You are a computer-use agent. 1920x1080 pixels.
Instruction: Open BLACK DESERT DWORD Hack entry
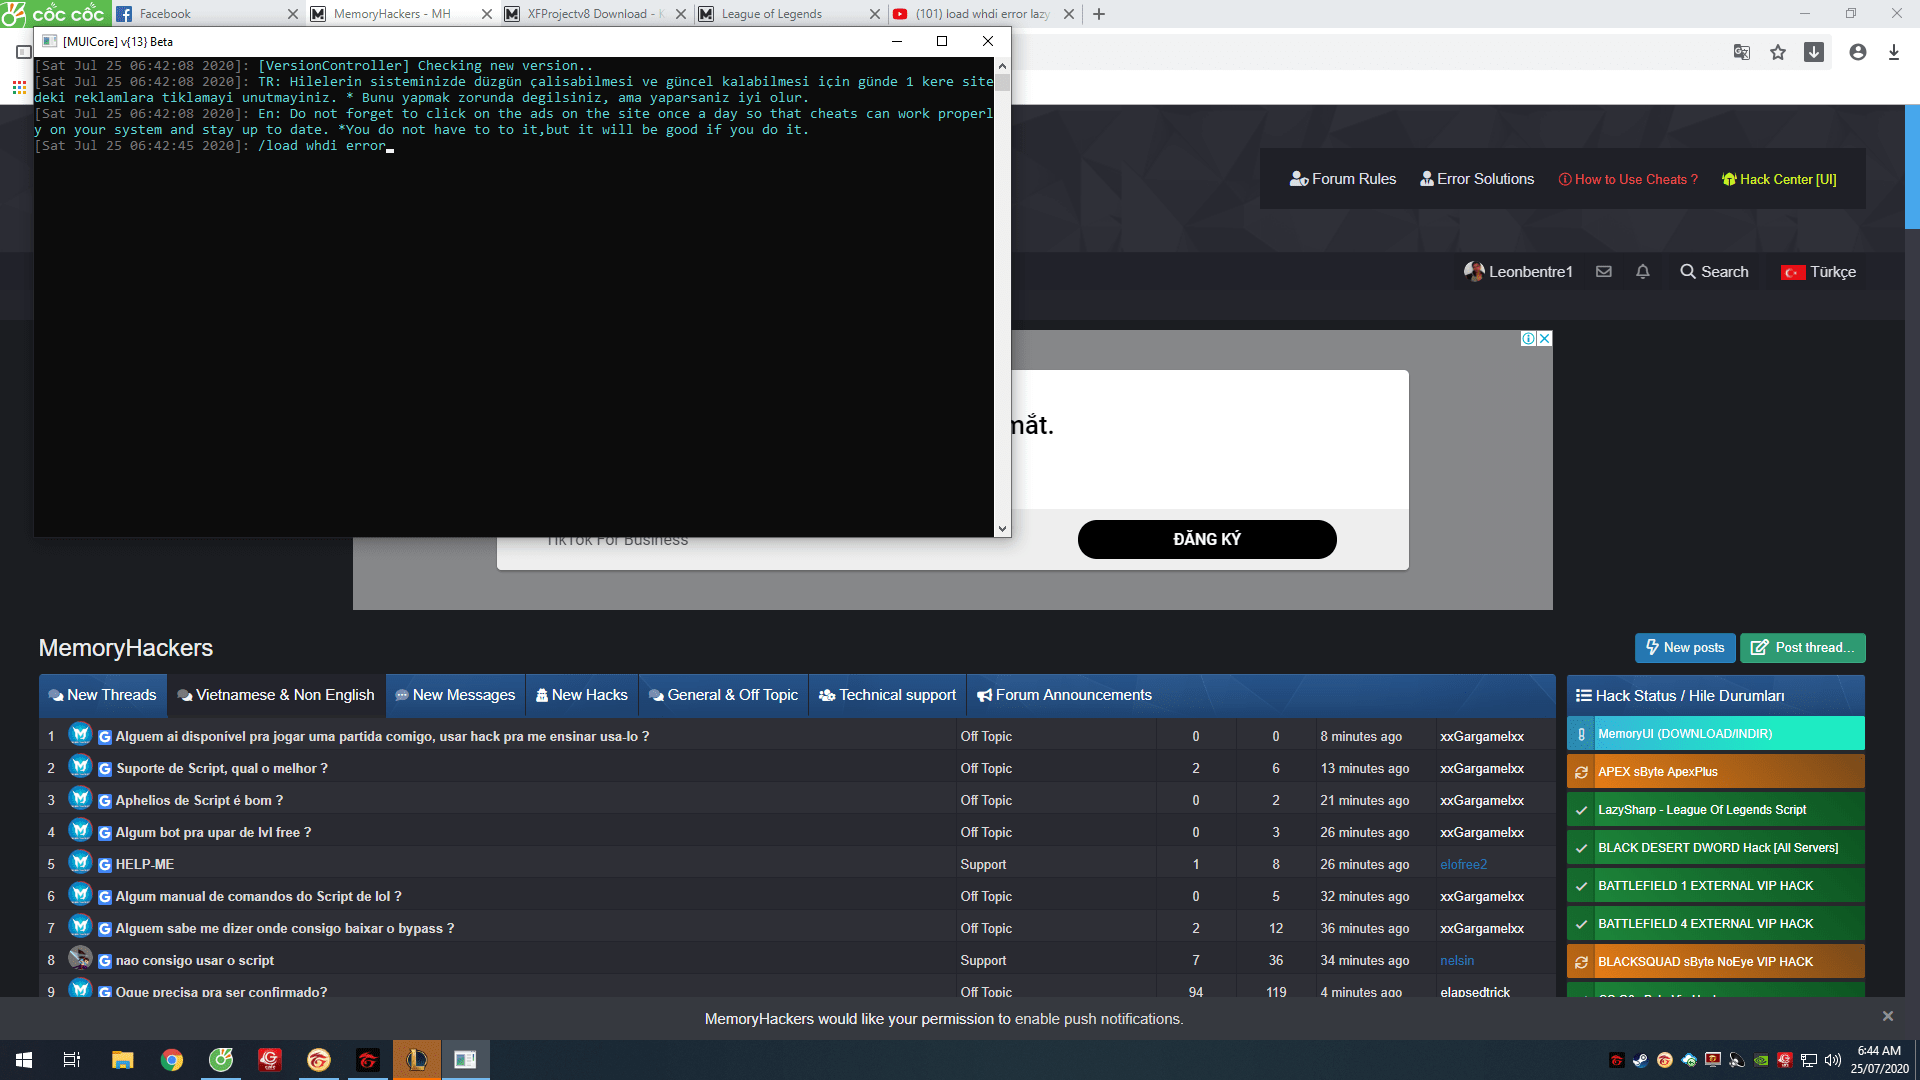[x=1716, y=848]
